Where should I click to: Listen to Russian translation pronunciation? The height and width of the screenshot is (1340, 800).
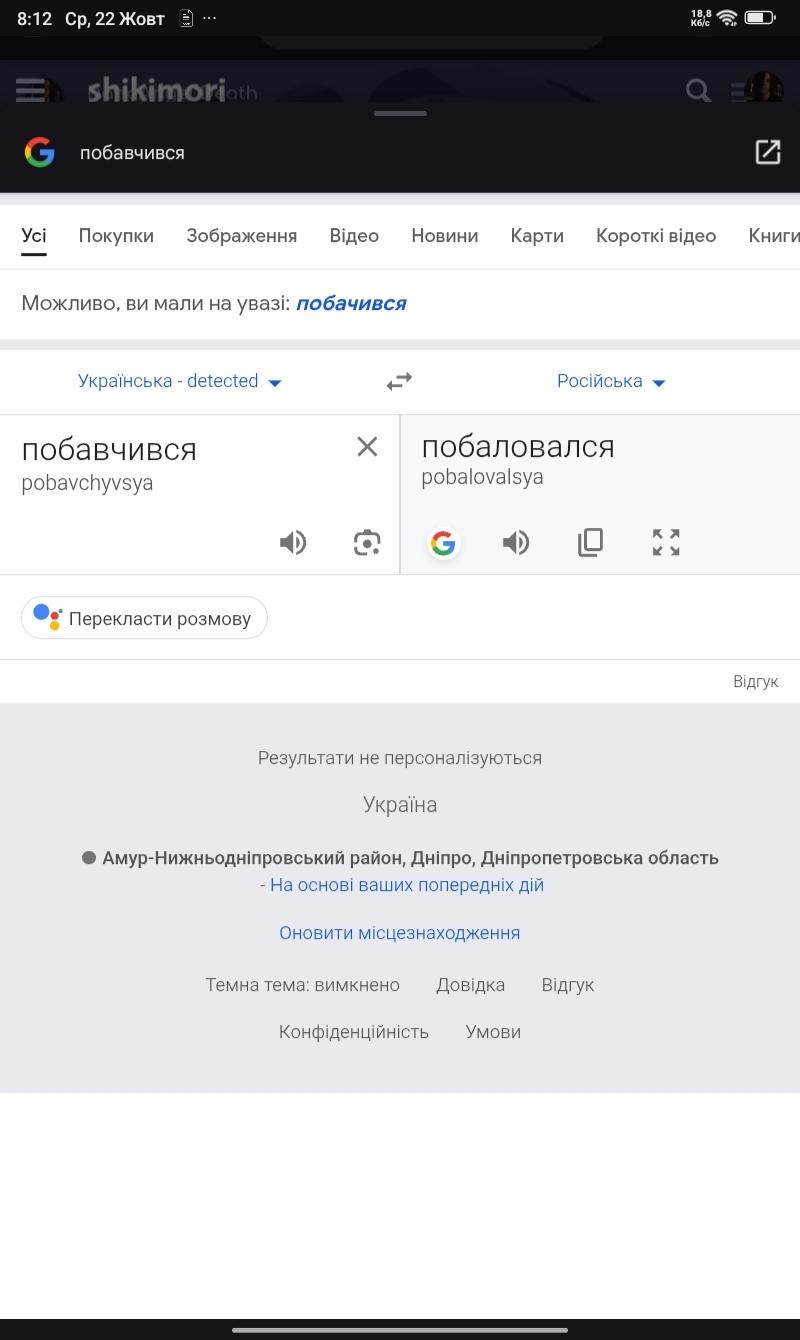point(515,543)
